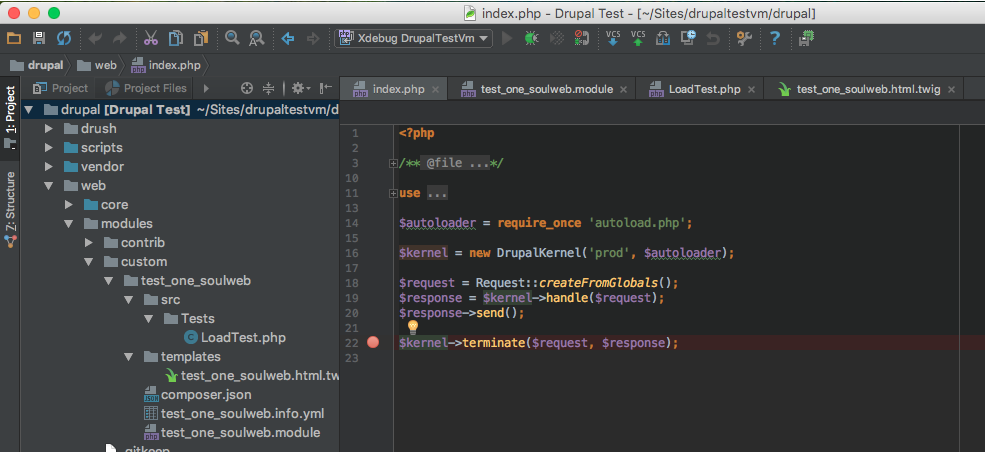
Task: Click Collapse All icon in Project panel
Action: tap(269, 89)
